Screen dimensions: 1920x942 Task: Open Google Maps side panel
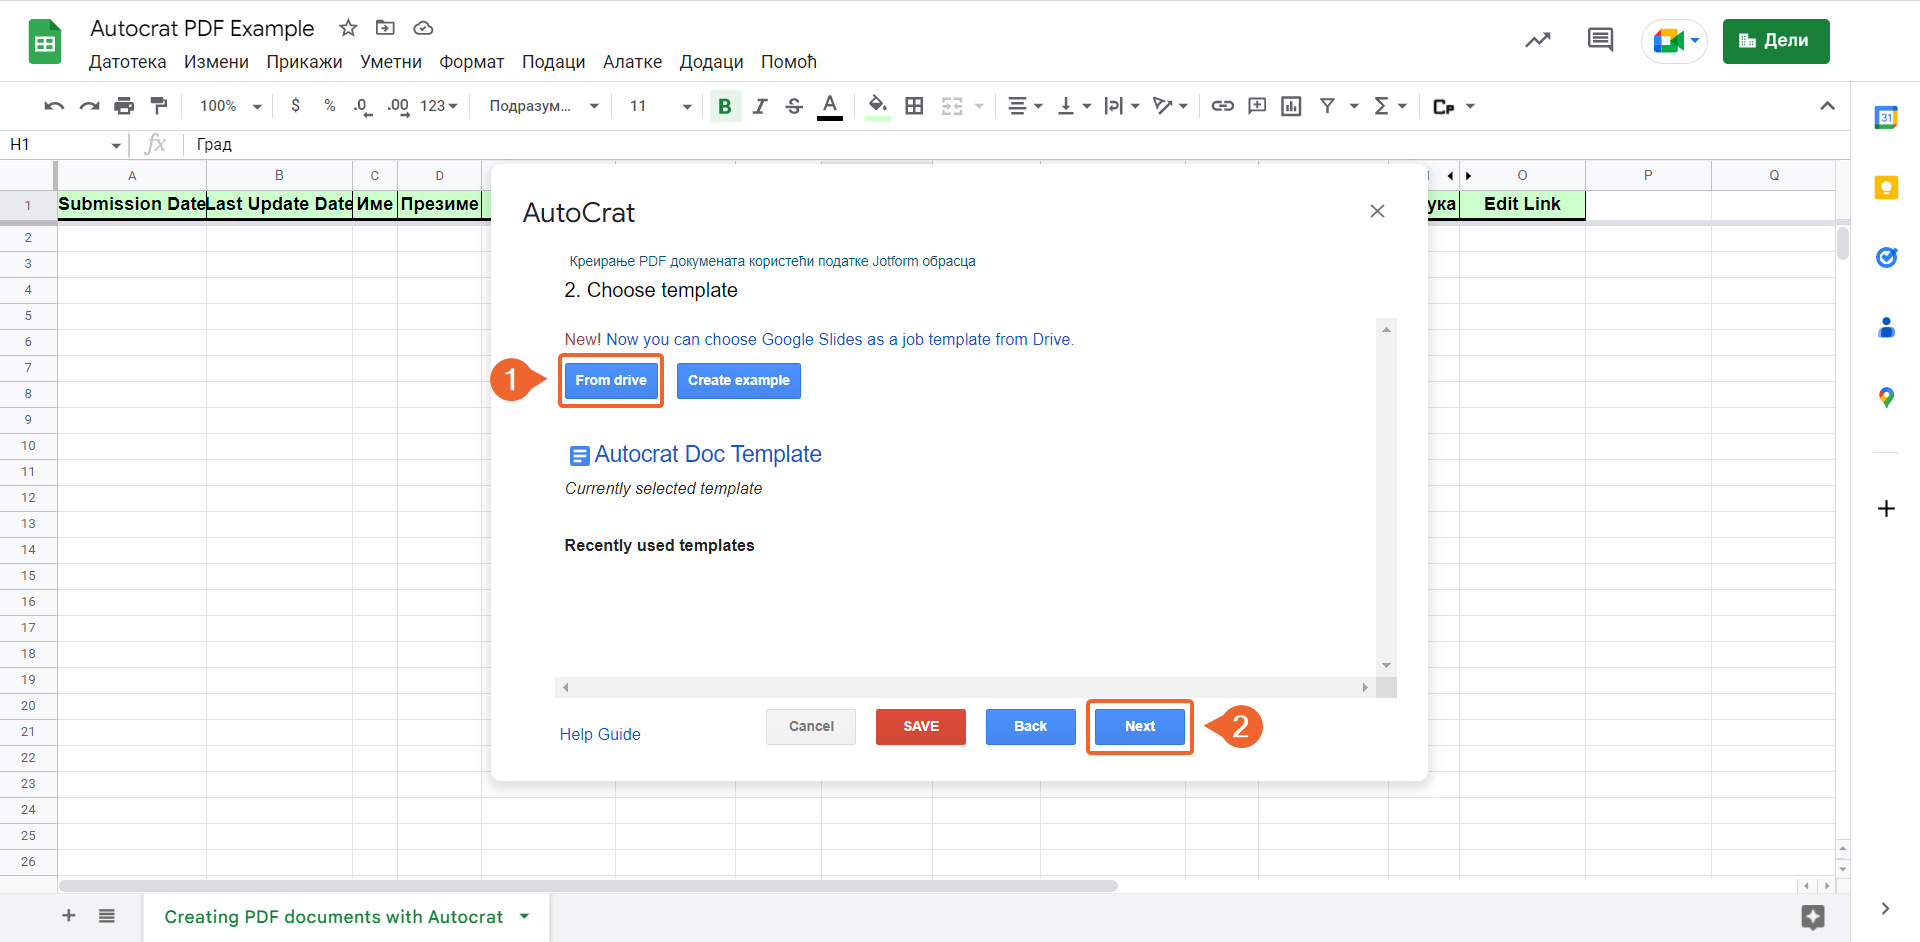click(x=1886, y=397)
